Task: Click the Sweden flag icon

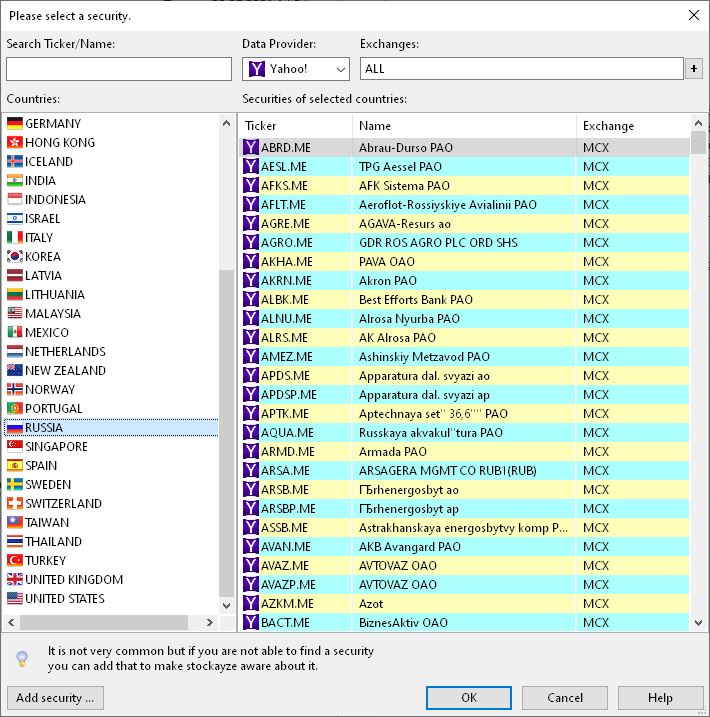Action: [15, 484]
